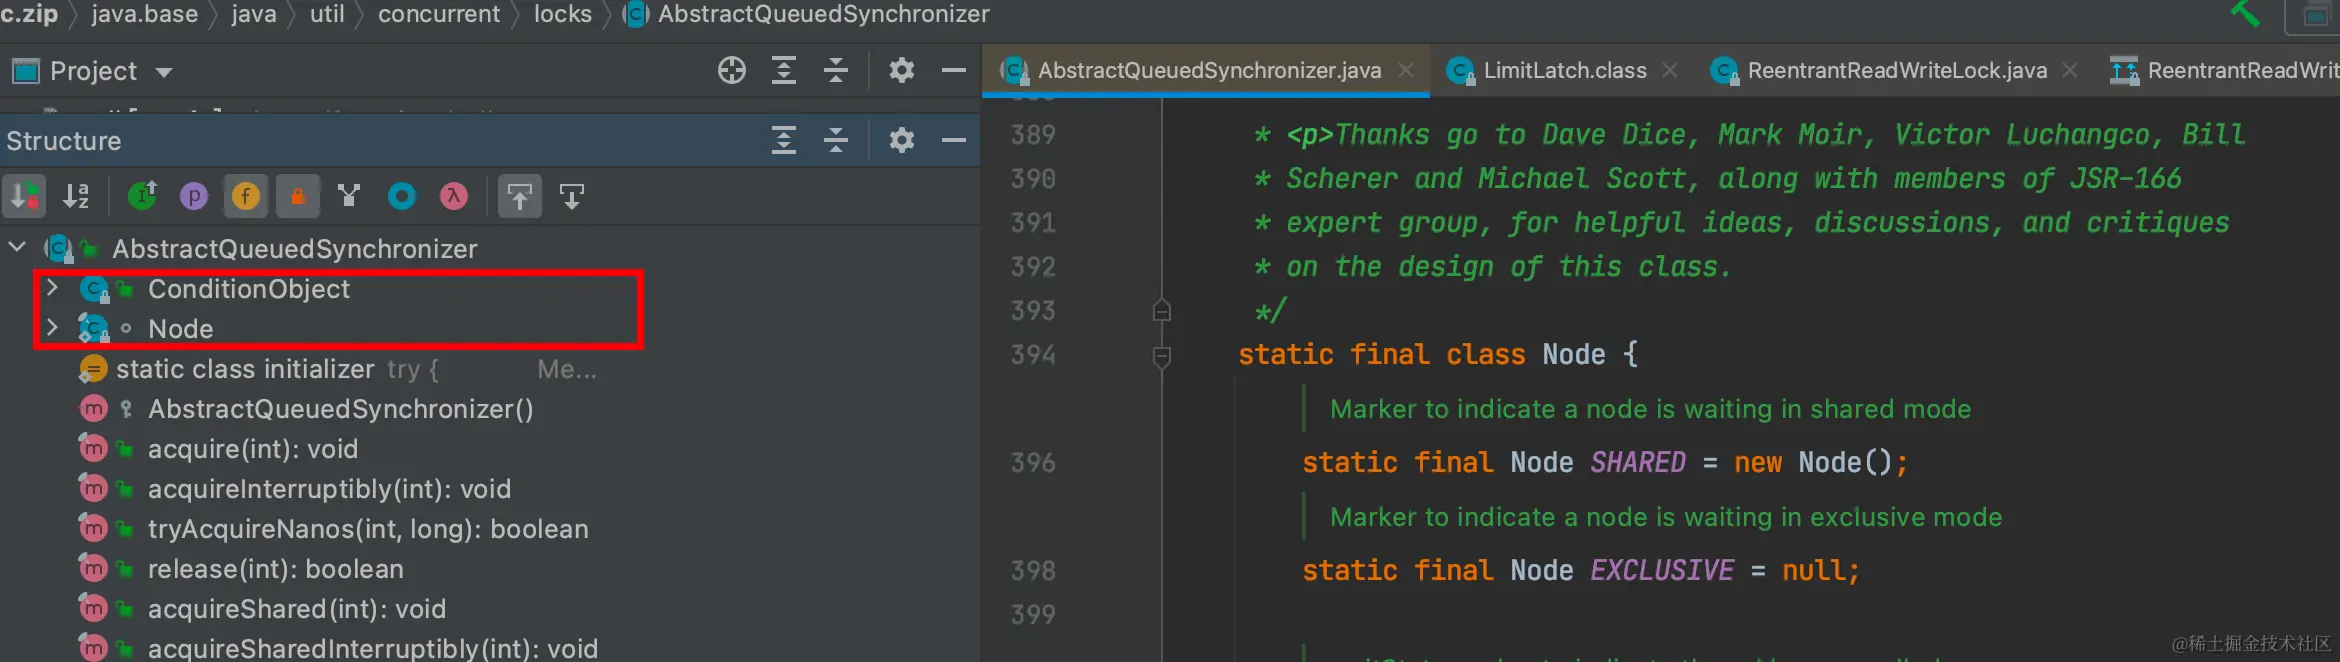Select acquireInterruptibly(int): void in Structure

pos(329,489)
